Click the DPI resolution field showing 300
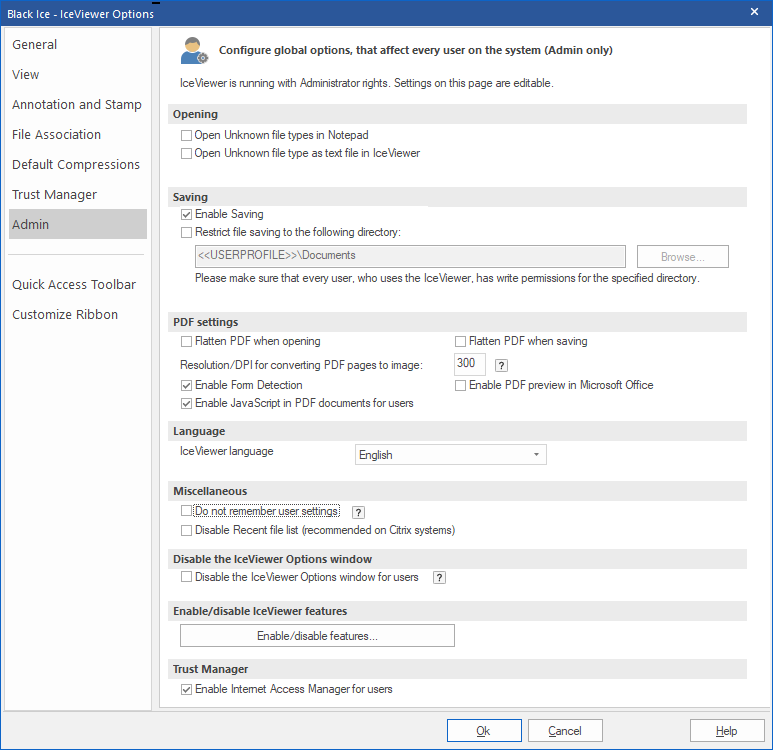This screenshot has width=773, height=750. click(x=469, y=364)
